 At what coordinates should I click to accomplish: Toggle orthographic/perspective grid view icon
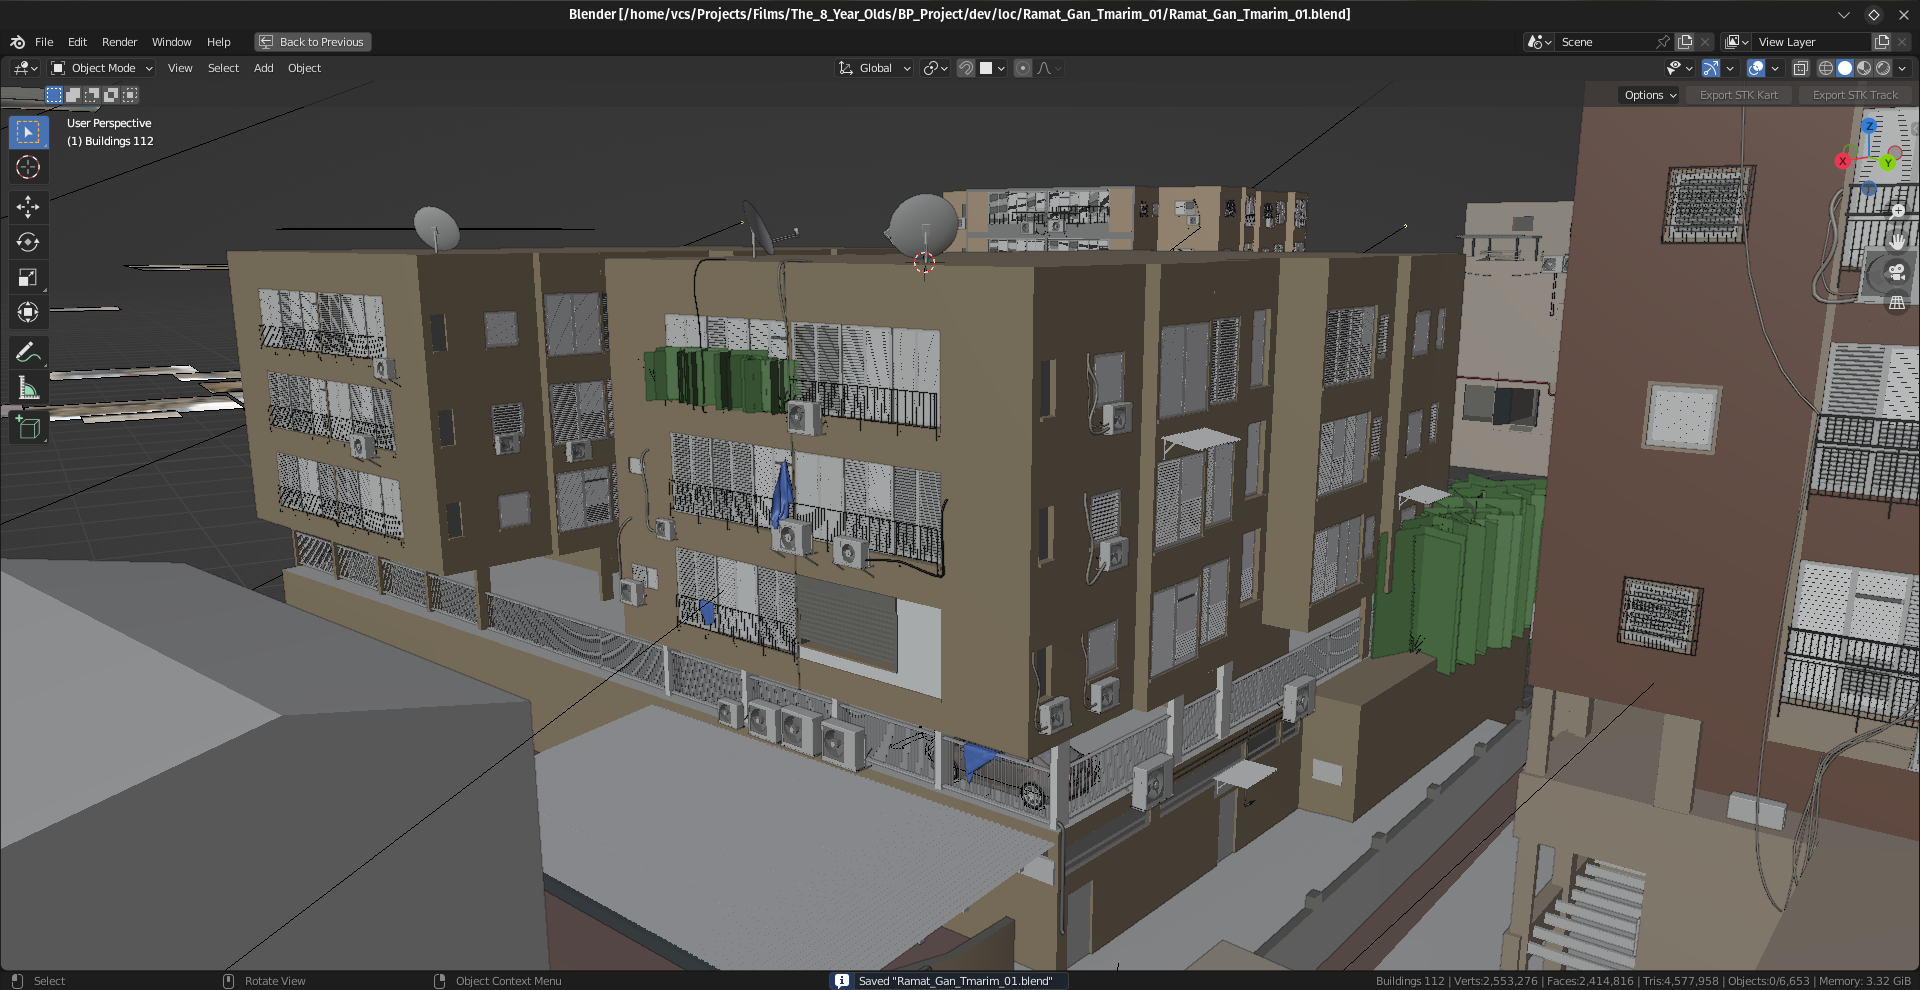1896,303
